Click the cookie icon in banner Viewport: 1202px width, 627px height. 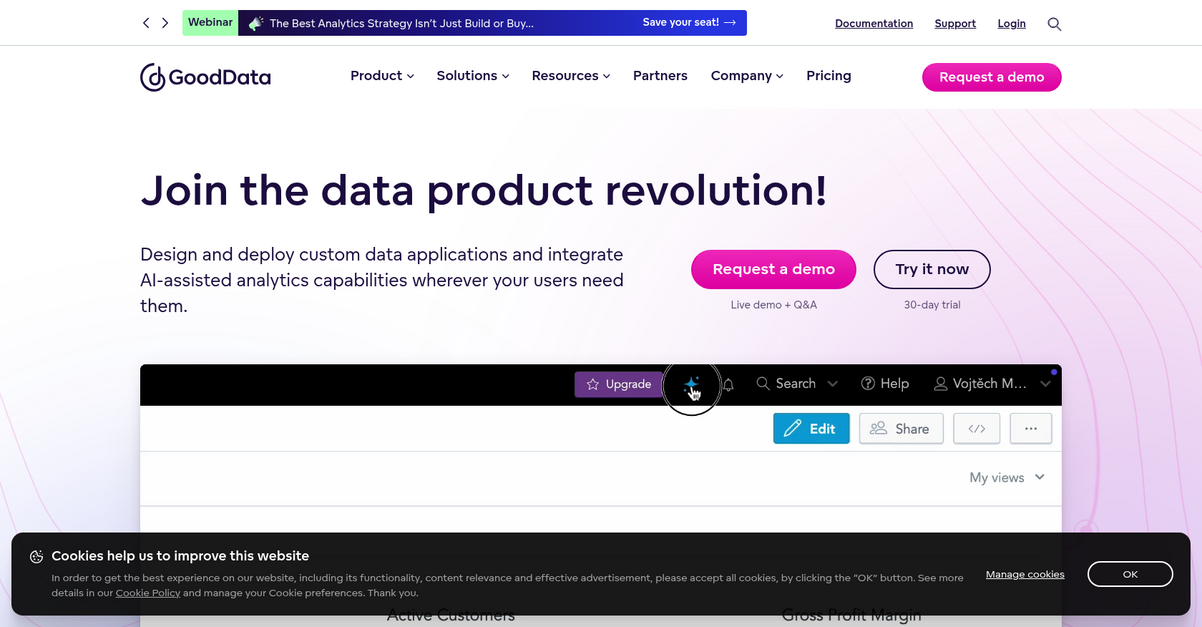click(36, 557)
